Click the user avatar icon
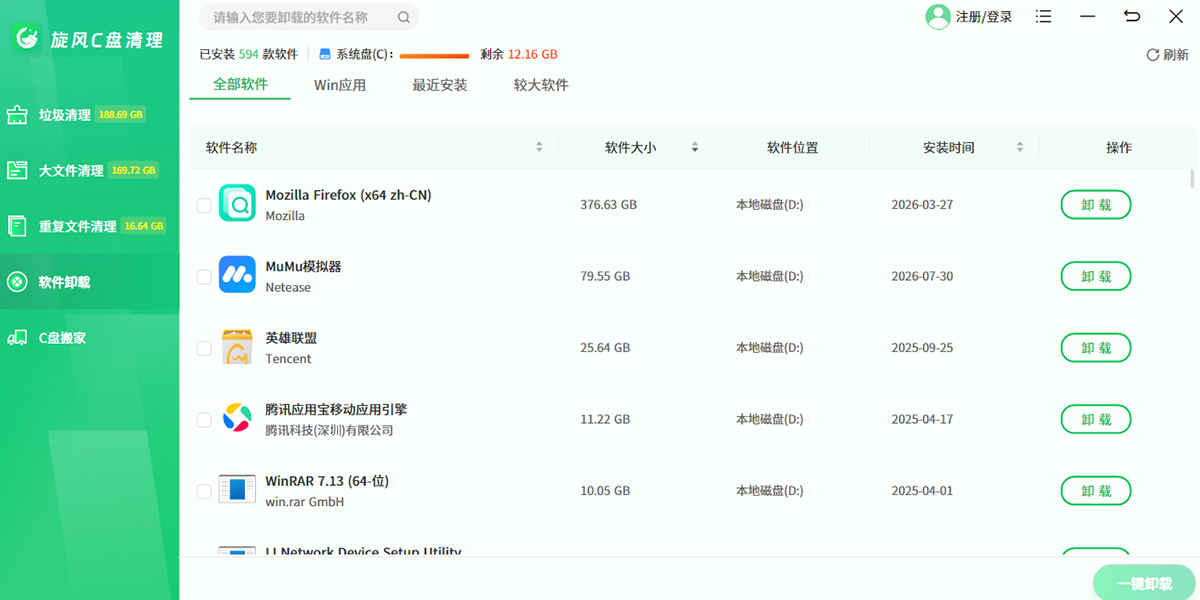This screenshot has height=600, width=1200. [x=938, y=17]
